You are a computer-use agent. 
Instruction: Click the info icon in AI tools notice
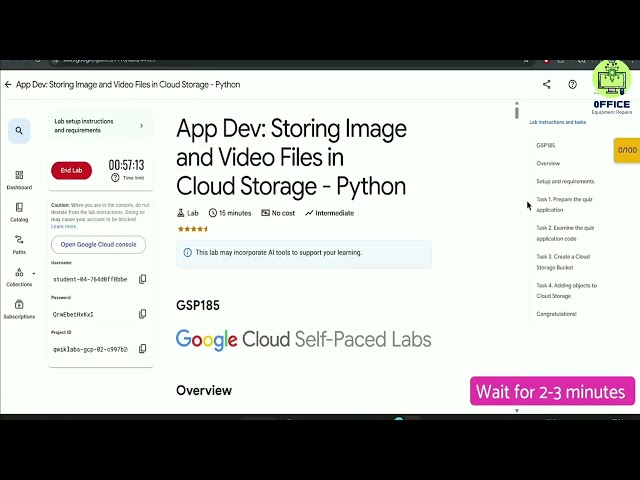tap(188, 253)
